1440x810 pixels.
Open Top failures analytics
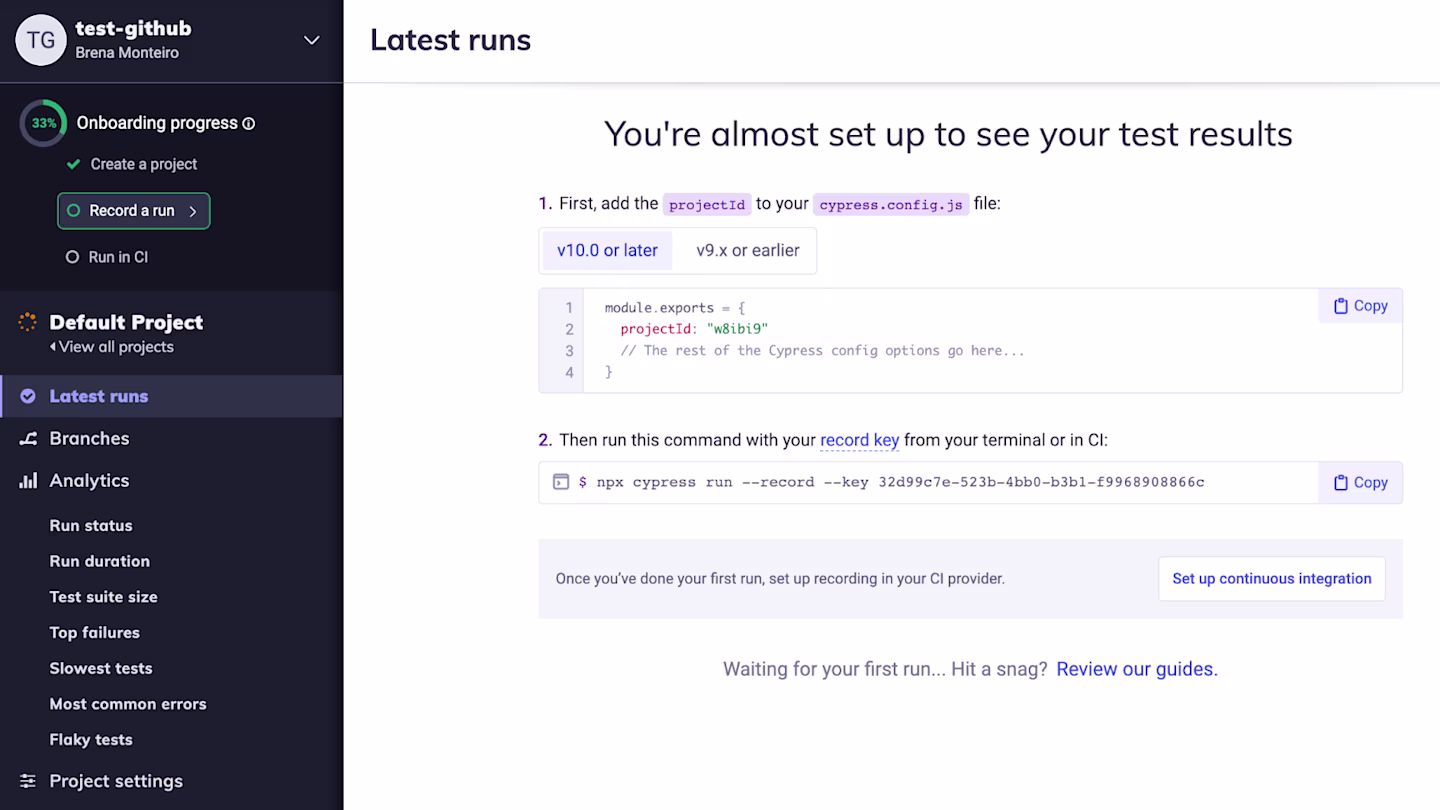click(95, 633)
